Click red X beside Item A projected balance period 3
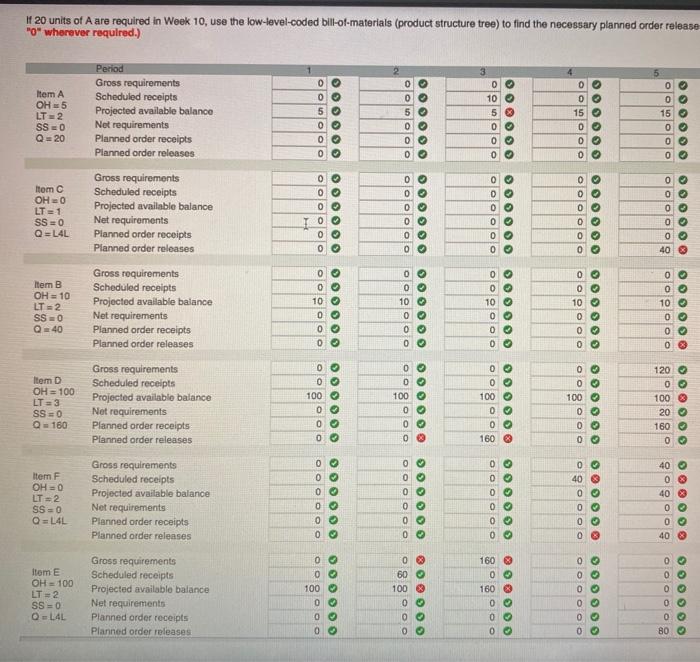Image resolution: width=700 pixels, height=662 pixels. (509, 112)
